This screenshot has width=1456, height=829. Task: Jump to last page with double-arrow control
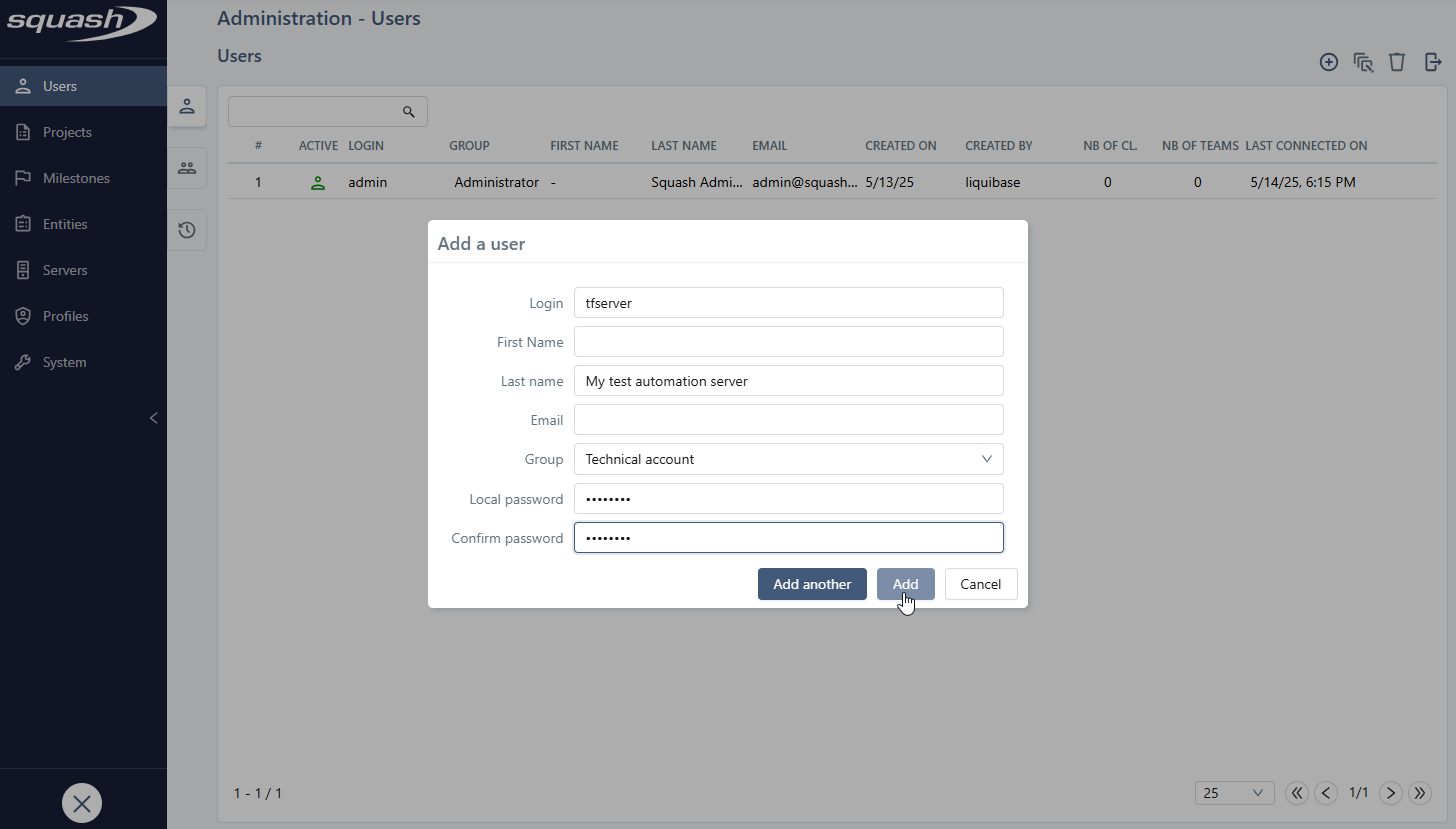coord(1420,792)
